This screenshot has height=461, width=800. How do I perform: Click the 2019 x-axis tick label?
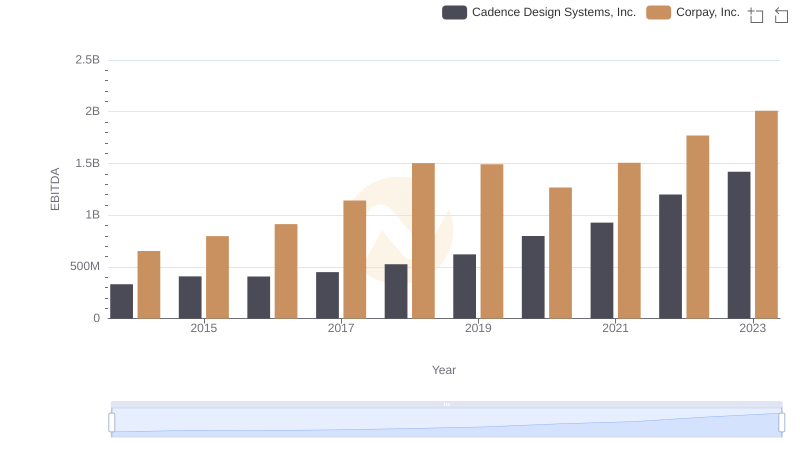pyautogui.click(x=478, y=328)
